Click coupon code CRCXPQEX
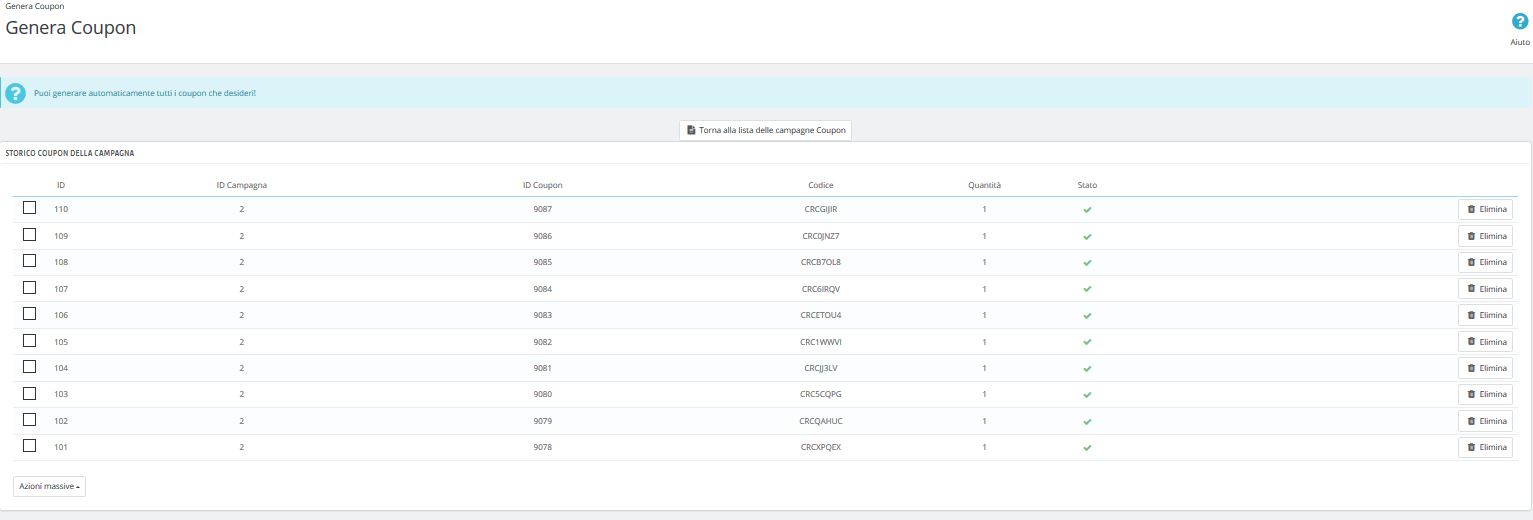 click(821, 447)
